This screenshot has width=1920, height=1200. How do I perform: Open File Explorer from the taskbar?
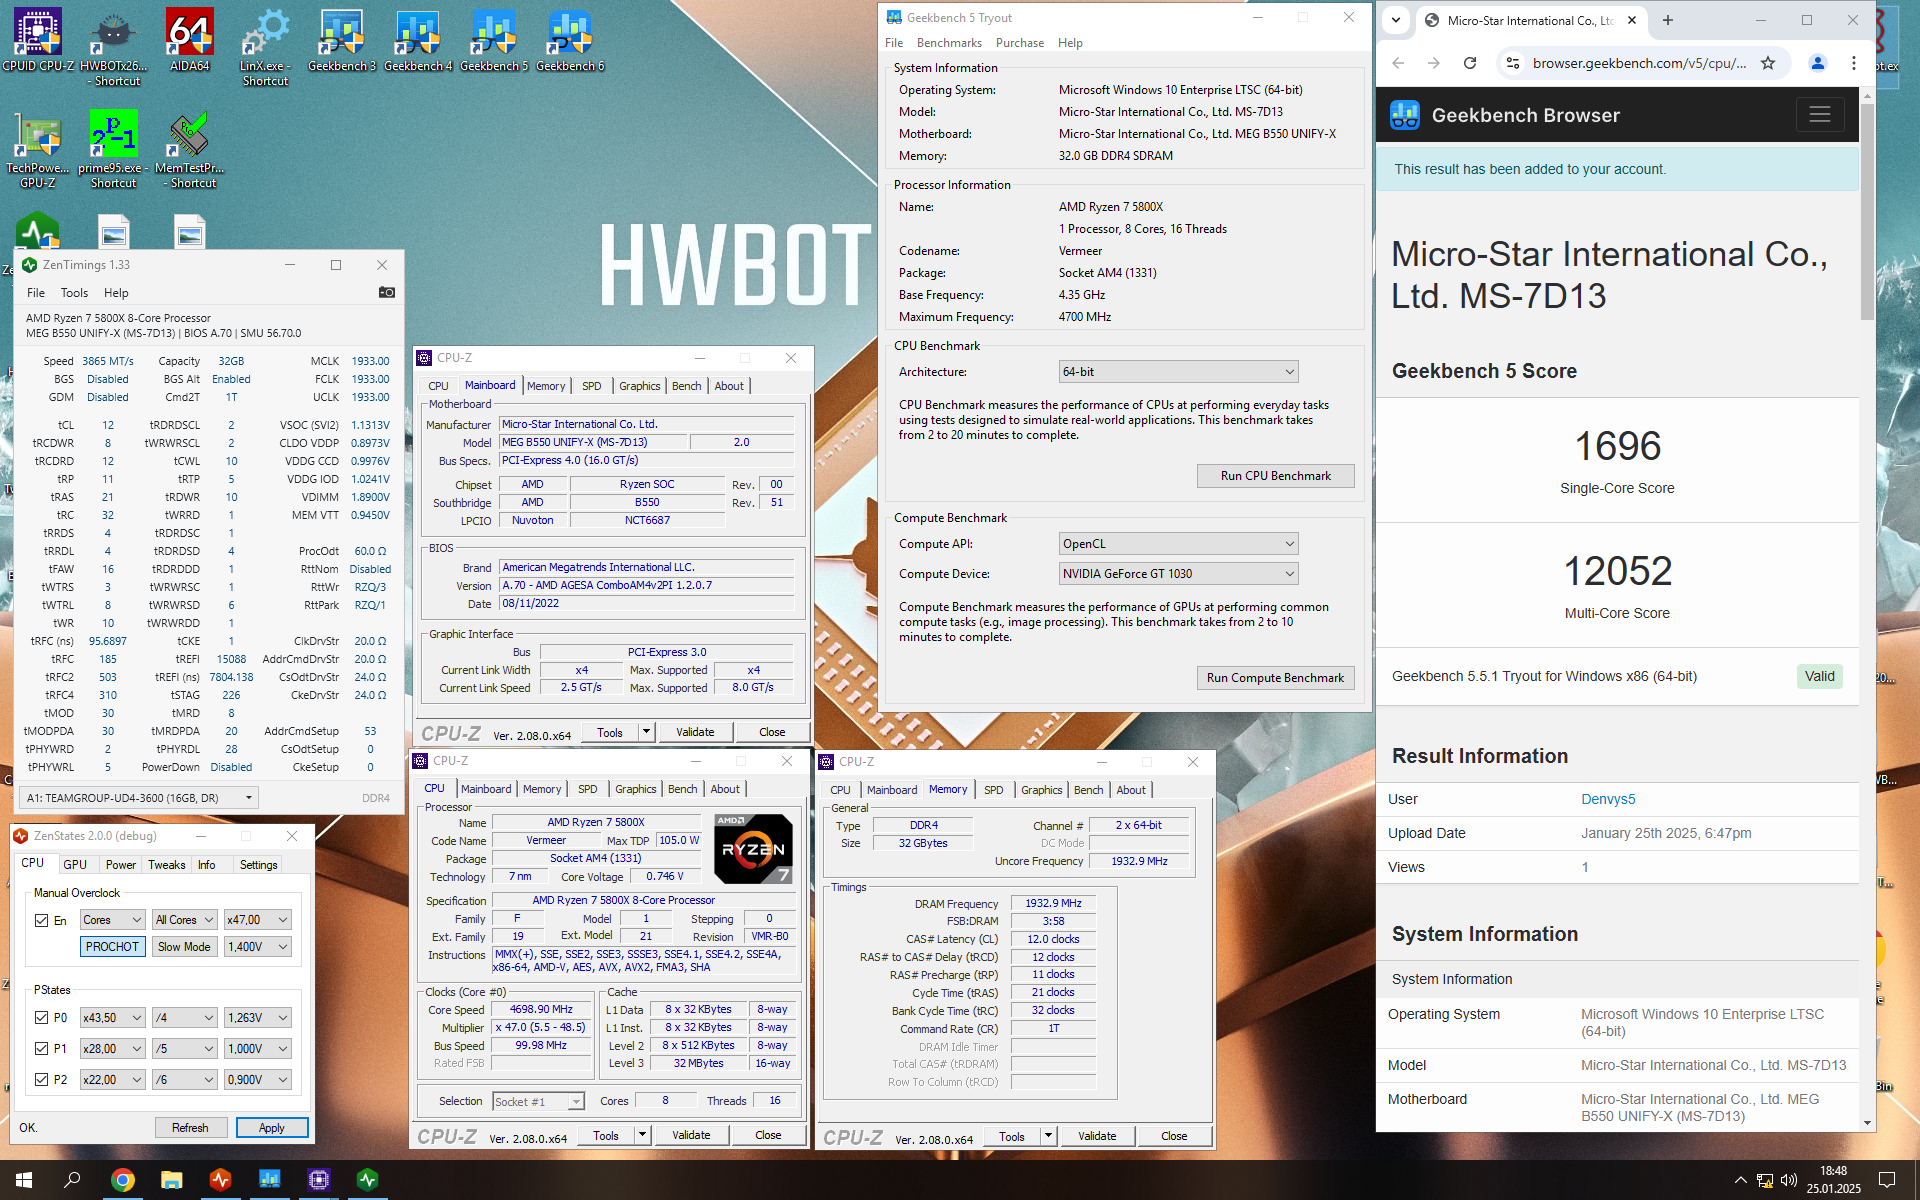tap(172, 1180)
